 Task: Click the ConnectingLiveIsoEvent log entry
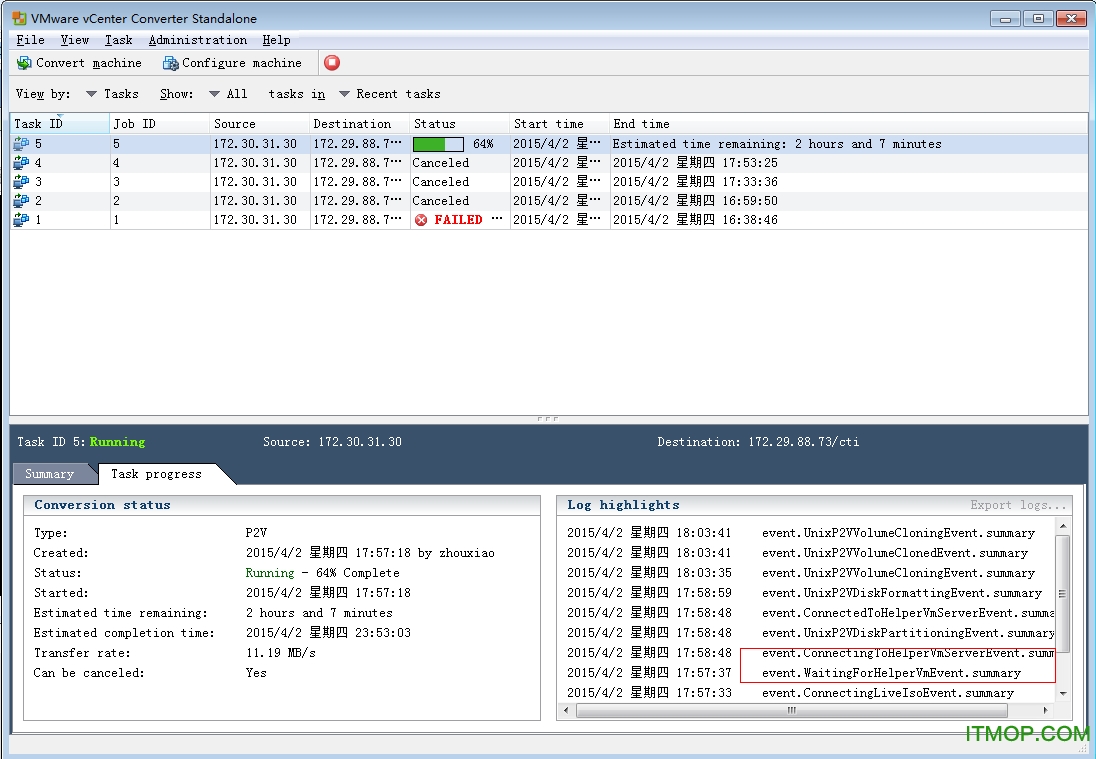pyautogui.click(x=888, y=693)
